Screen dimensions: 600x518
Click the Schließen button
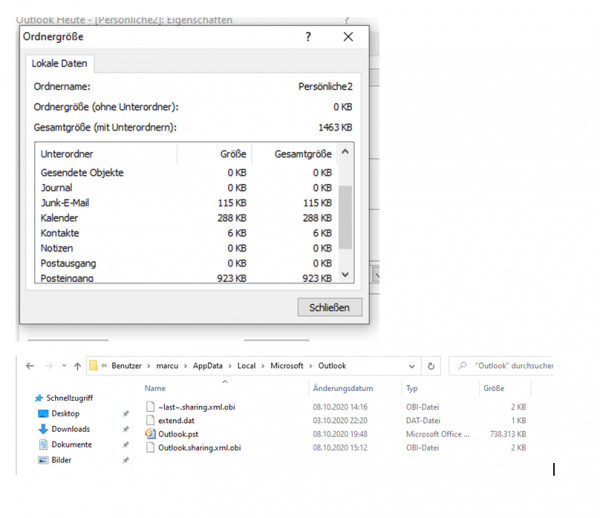click(329, 307)
